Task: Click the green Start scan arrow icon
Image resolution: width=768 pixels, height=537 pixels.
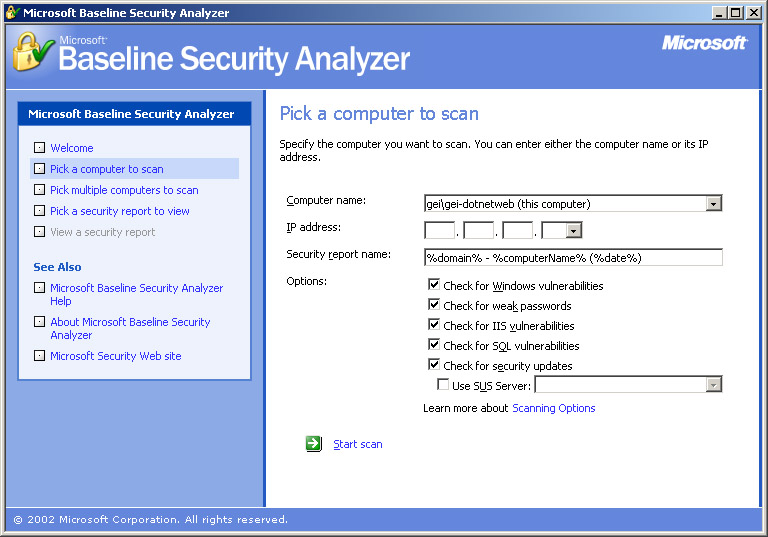Action: click(x=314, y=444)
